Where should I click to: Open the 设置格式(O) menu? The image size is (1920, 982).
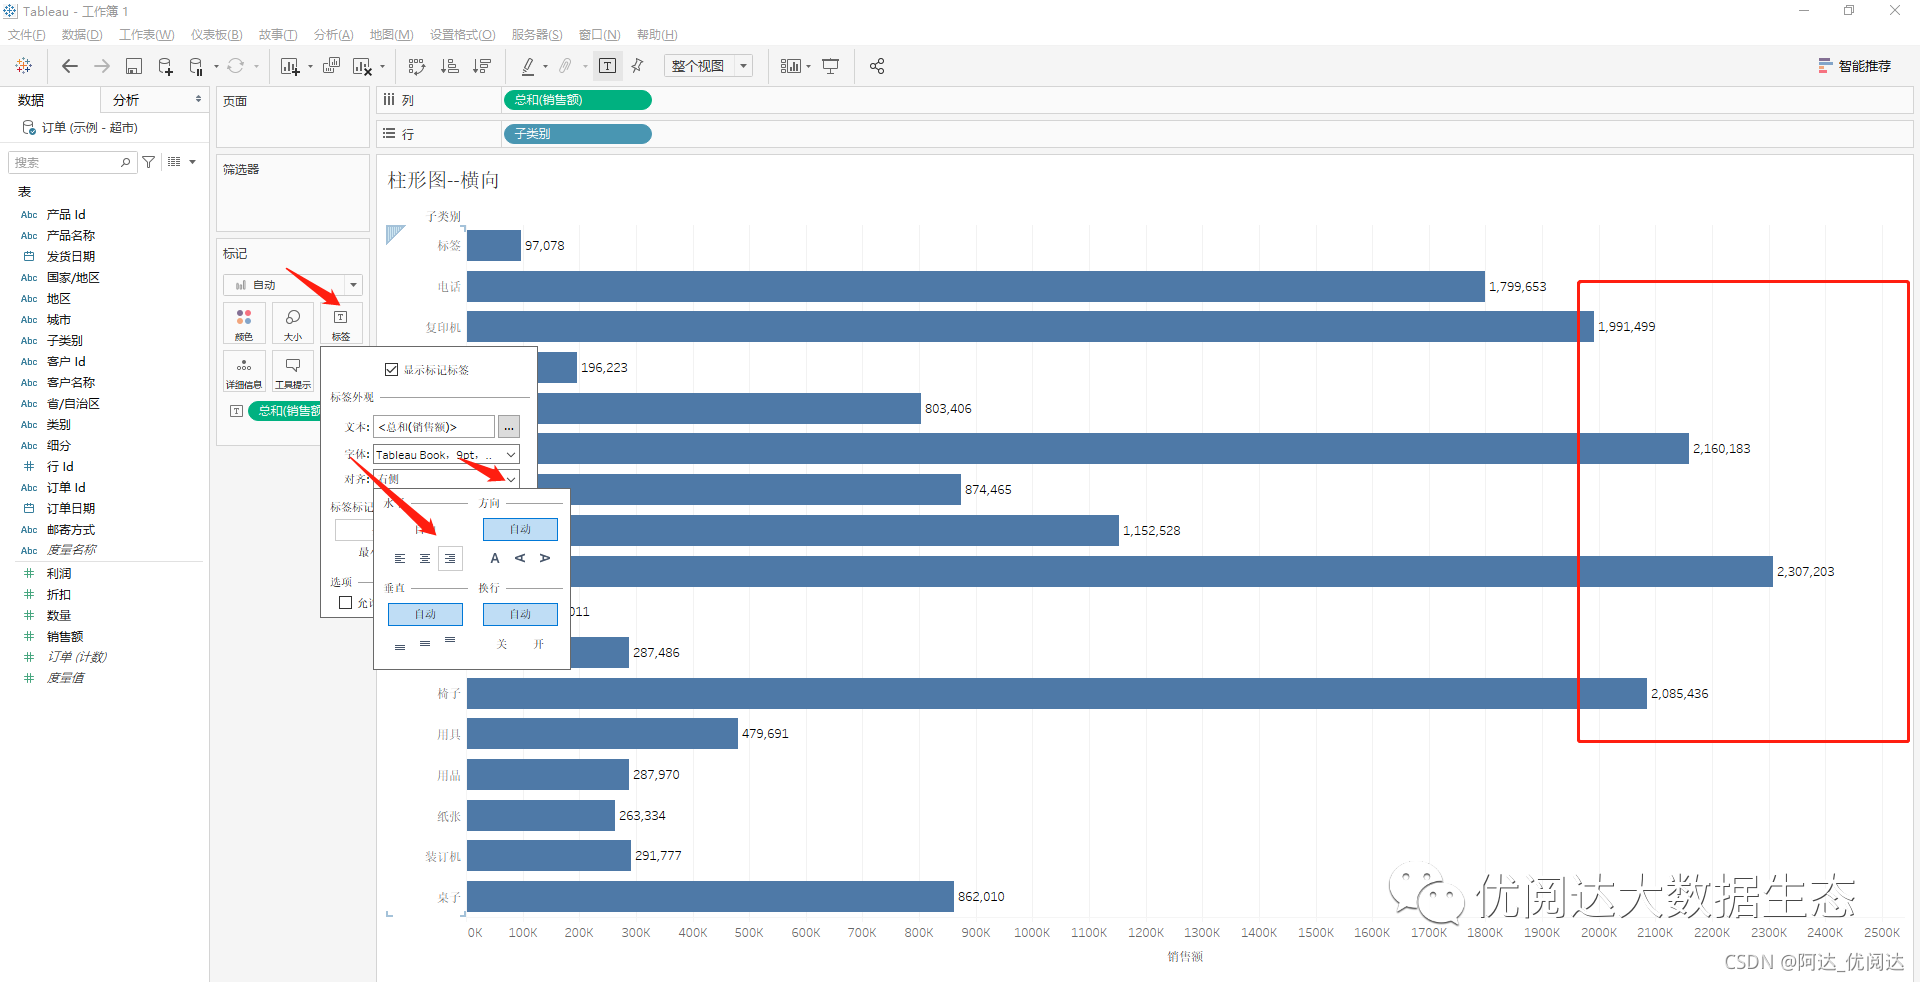click(x=463, y=35)
